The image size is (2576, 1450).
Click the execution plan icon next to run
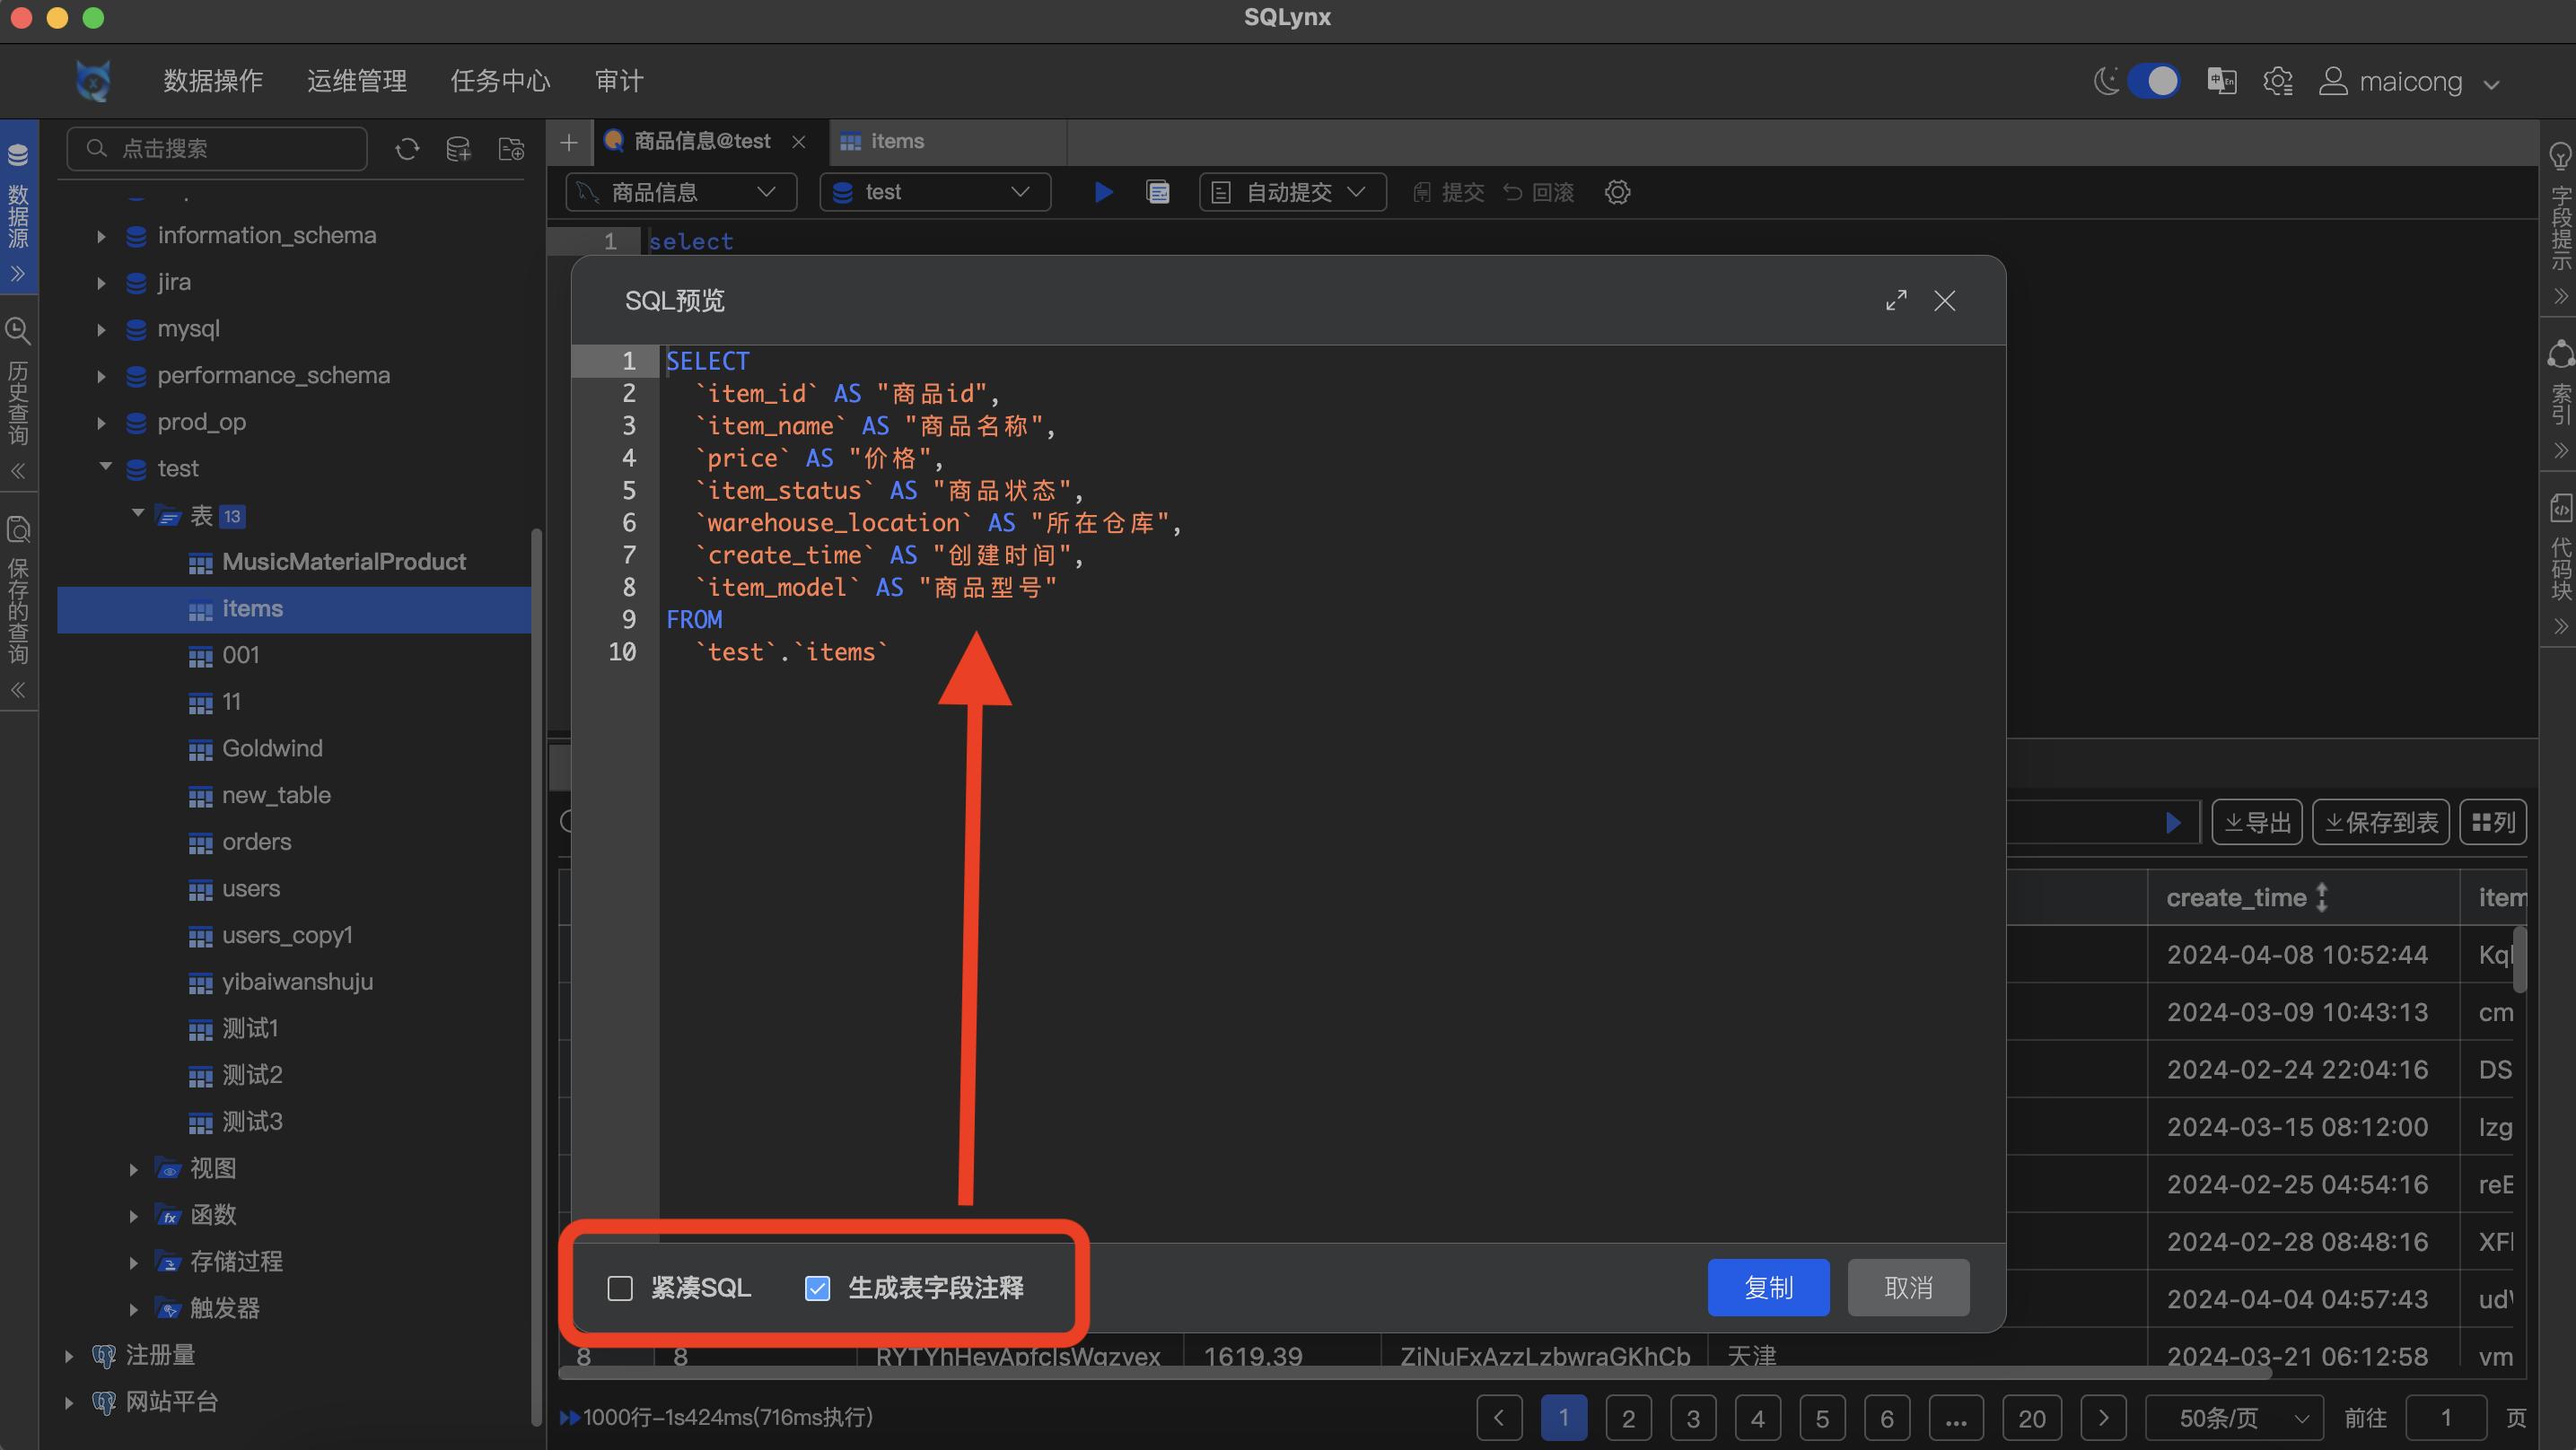pyautogui.click(x=1157, y=192)
